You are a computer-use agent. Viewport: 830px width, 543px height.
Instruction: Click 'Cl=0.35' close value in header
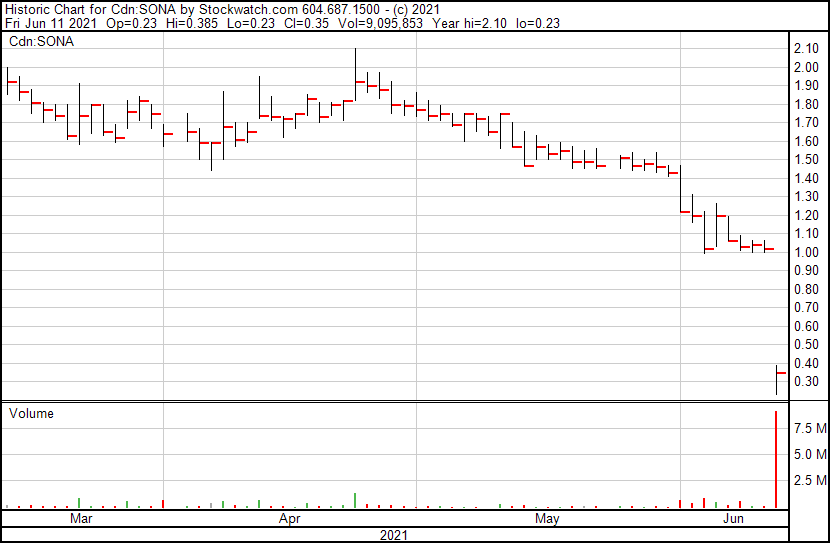(304, 23)
